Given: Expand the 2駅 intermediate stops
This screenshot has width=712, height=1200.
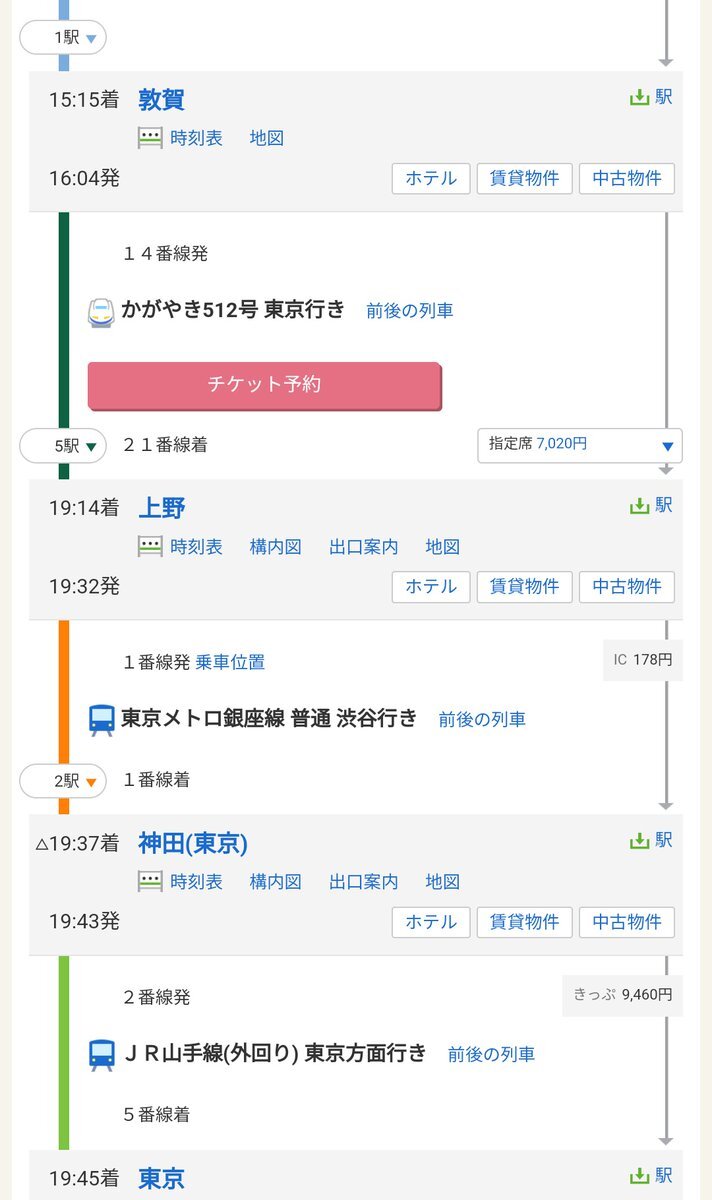Looking at the screenshot, I should click(x=63, y=781).
